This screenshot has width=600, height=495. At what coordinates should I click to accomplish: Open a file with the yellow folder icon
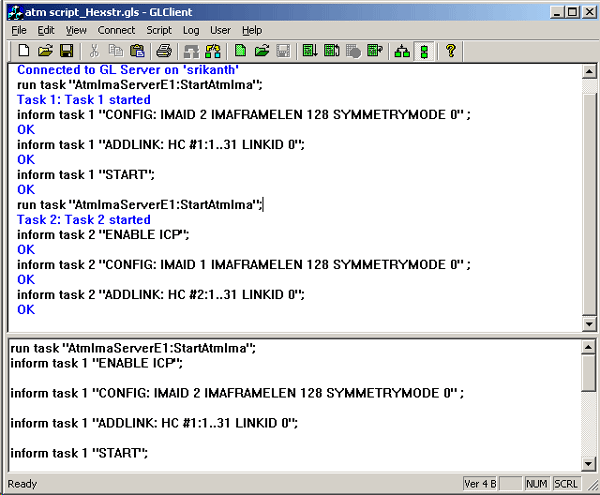point(45,51)
